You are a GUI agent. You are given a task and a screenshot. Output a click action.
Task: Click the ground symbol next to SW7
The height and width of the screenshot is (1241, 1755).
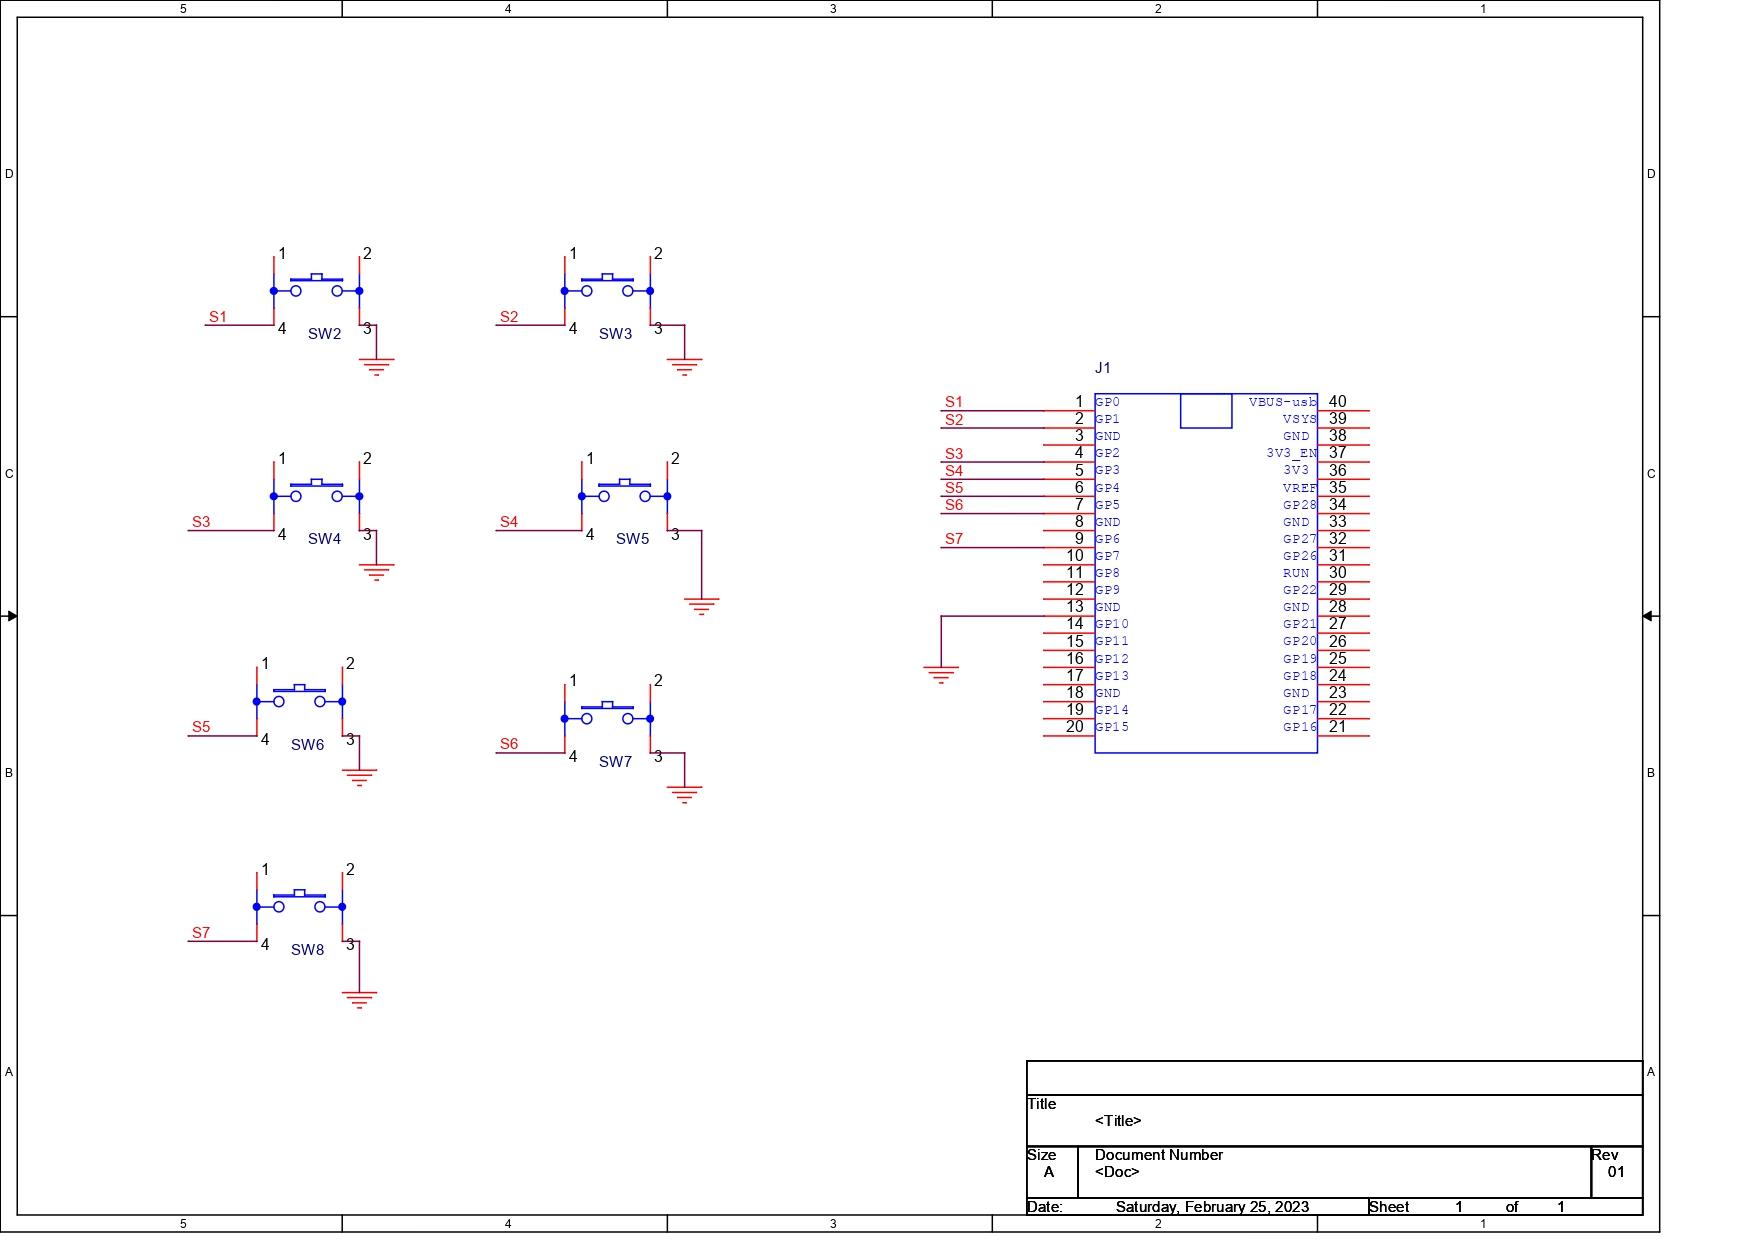[684, 794]
